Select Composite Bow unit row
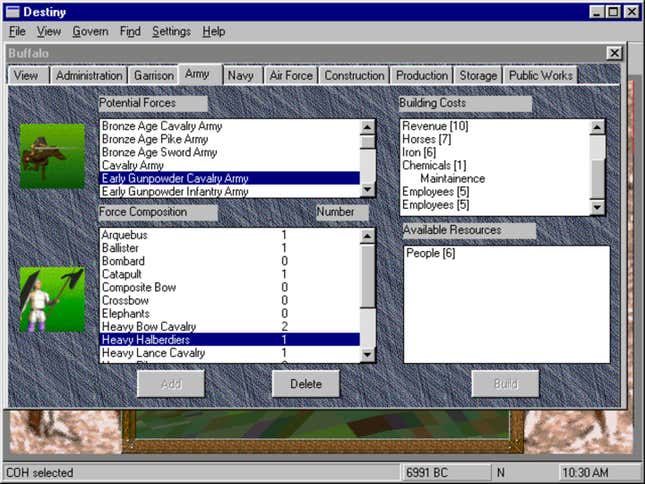645x484 pixels. pyautogui.click(x=230, y=287)
